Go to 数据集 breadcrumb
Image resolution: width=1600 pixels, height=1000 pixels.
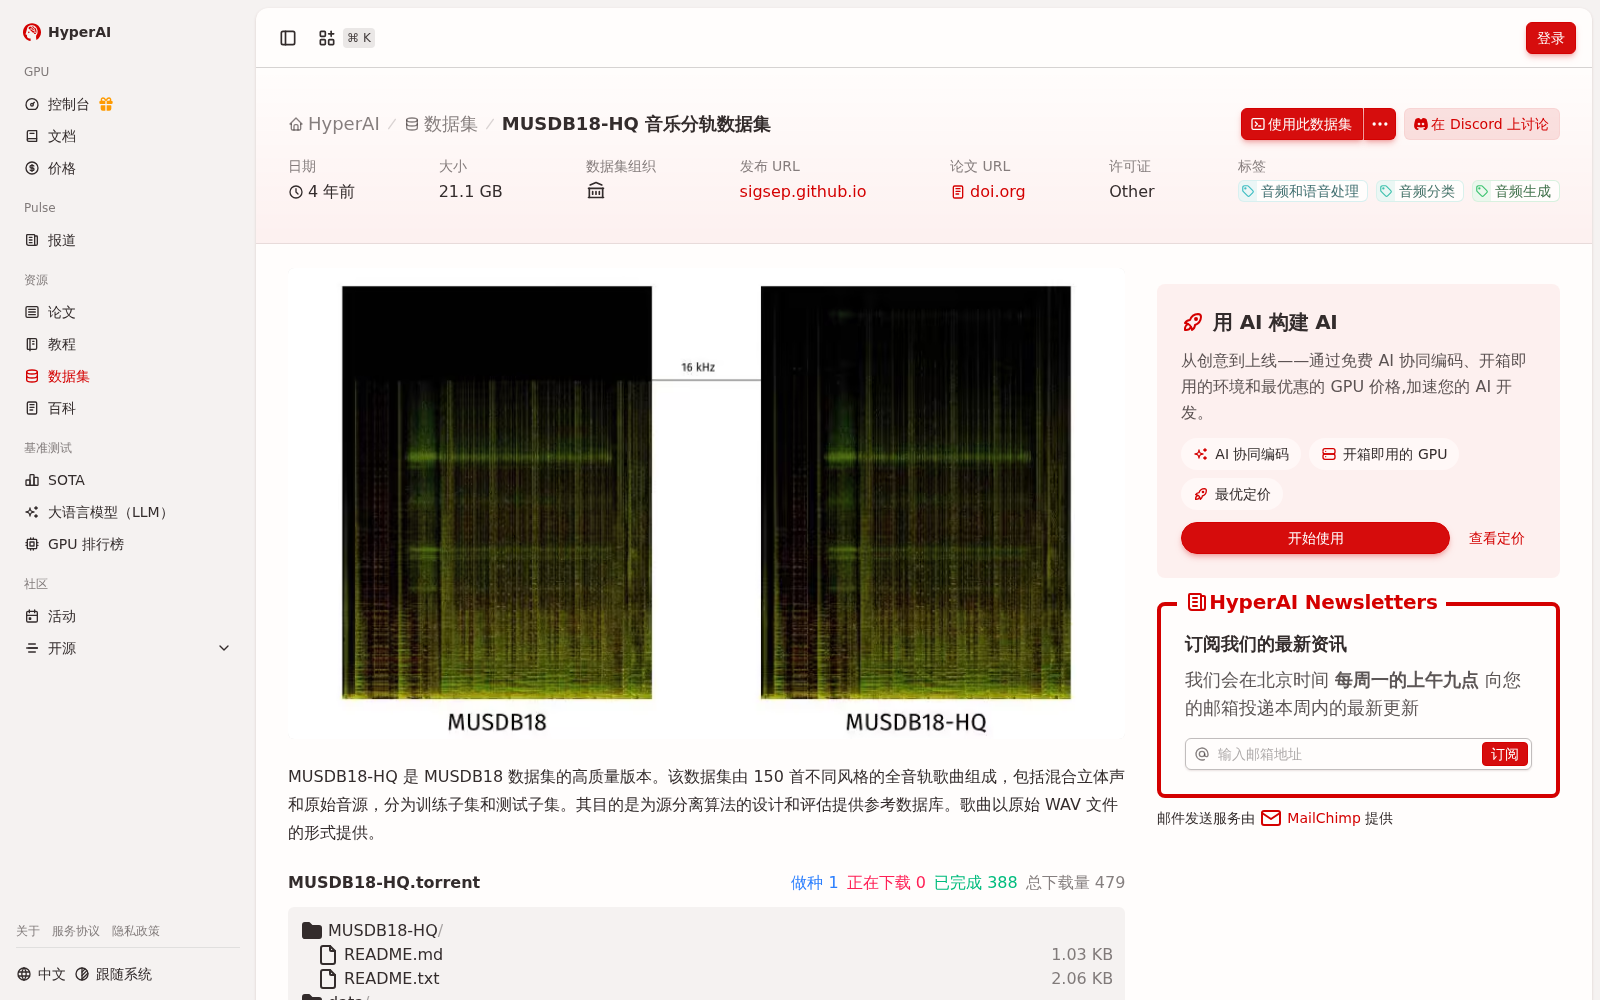[441, 124]
